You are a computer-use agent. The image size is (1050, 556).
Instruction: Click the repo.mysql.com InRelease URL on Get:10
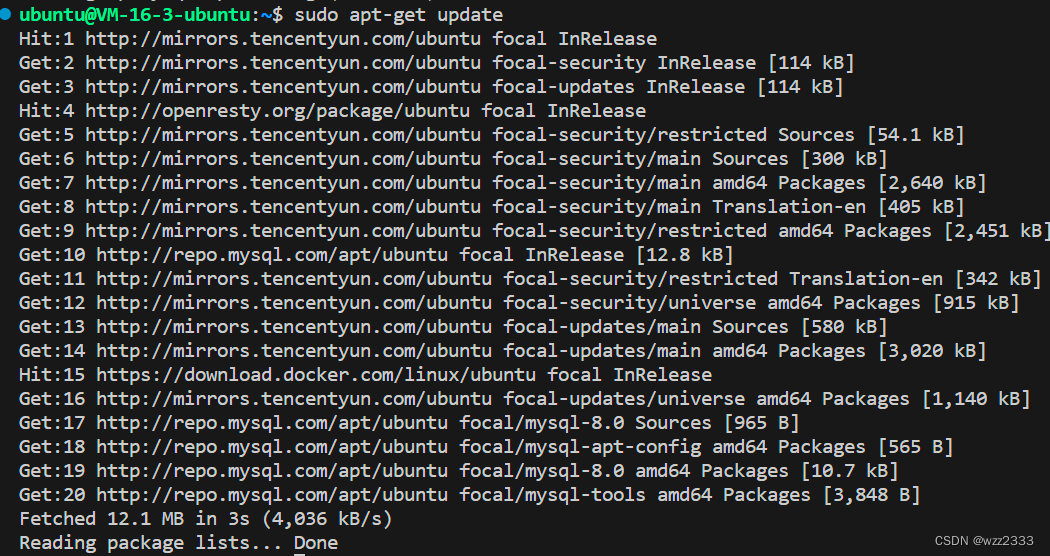(x=272, y=255)
